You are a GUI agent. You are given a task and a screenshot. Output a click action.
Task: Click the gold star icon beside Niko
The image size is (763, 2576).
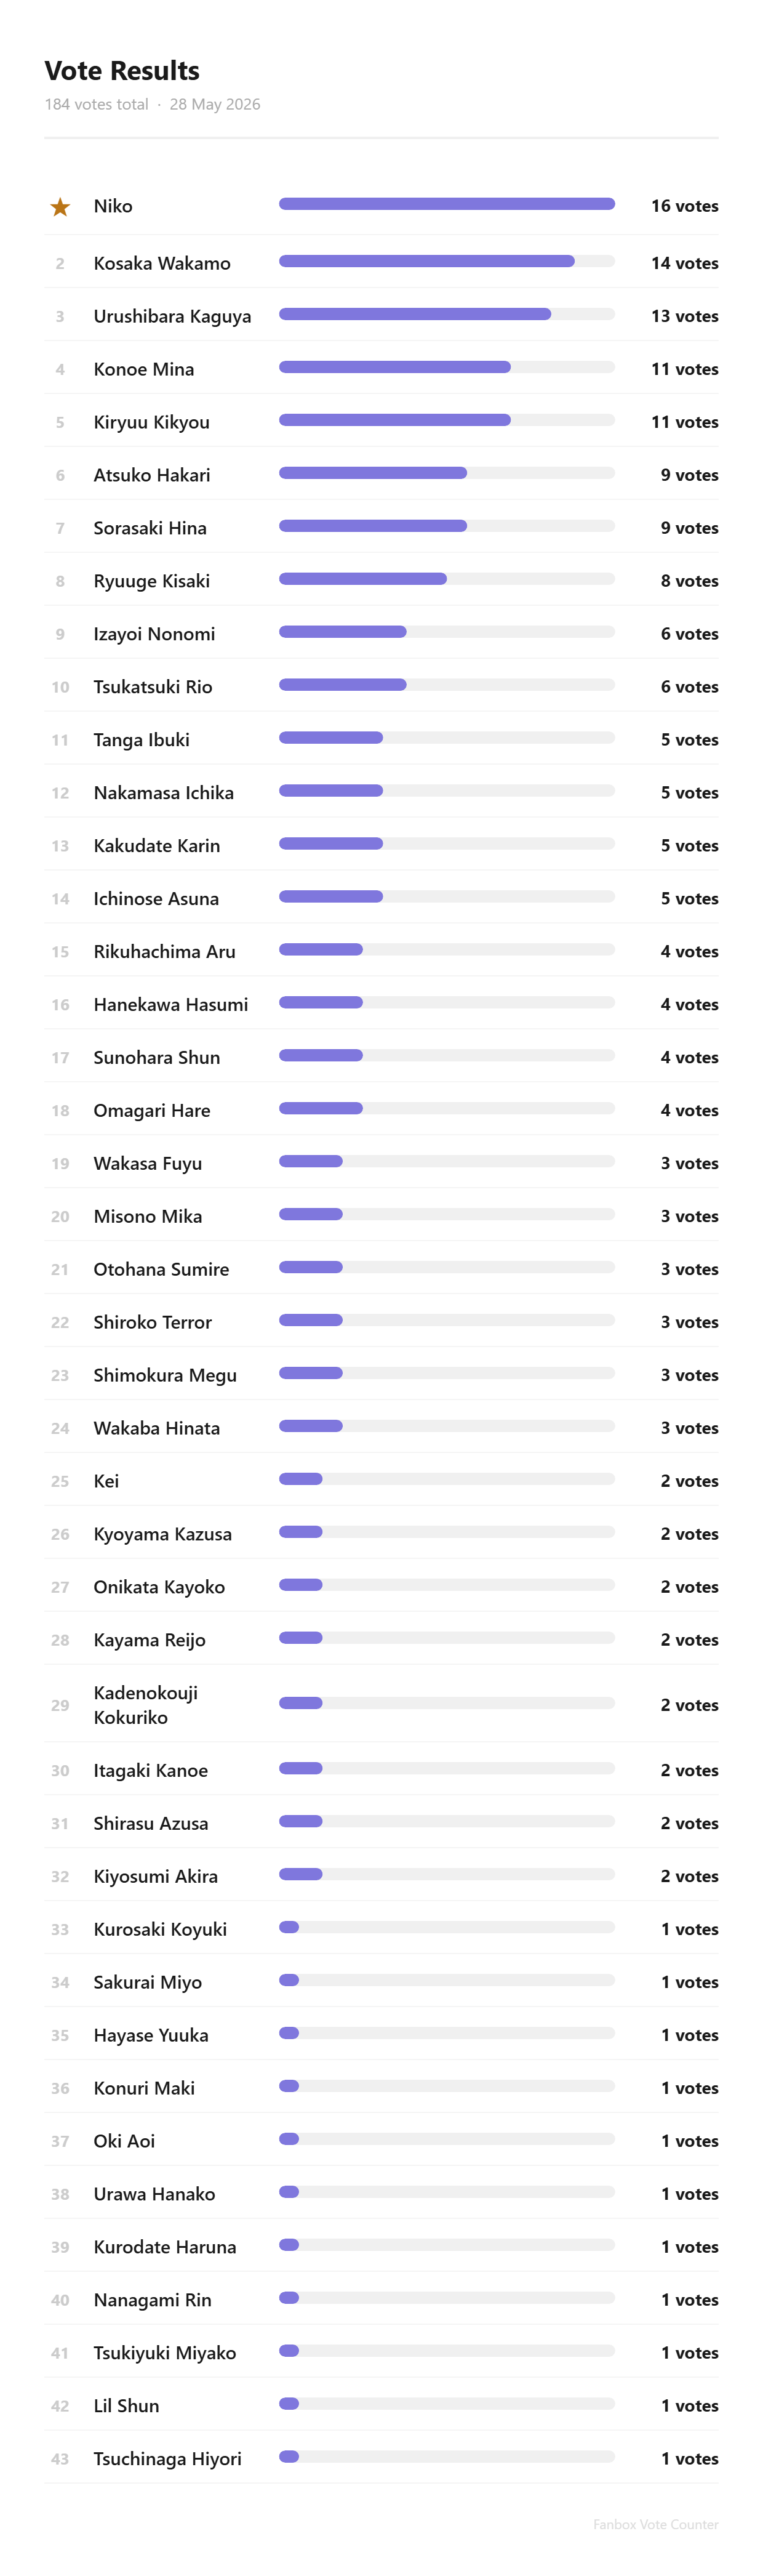point(60,207)
